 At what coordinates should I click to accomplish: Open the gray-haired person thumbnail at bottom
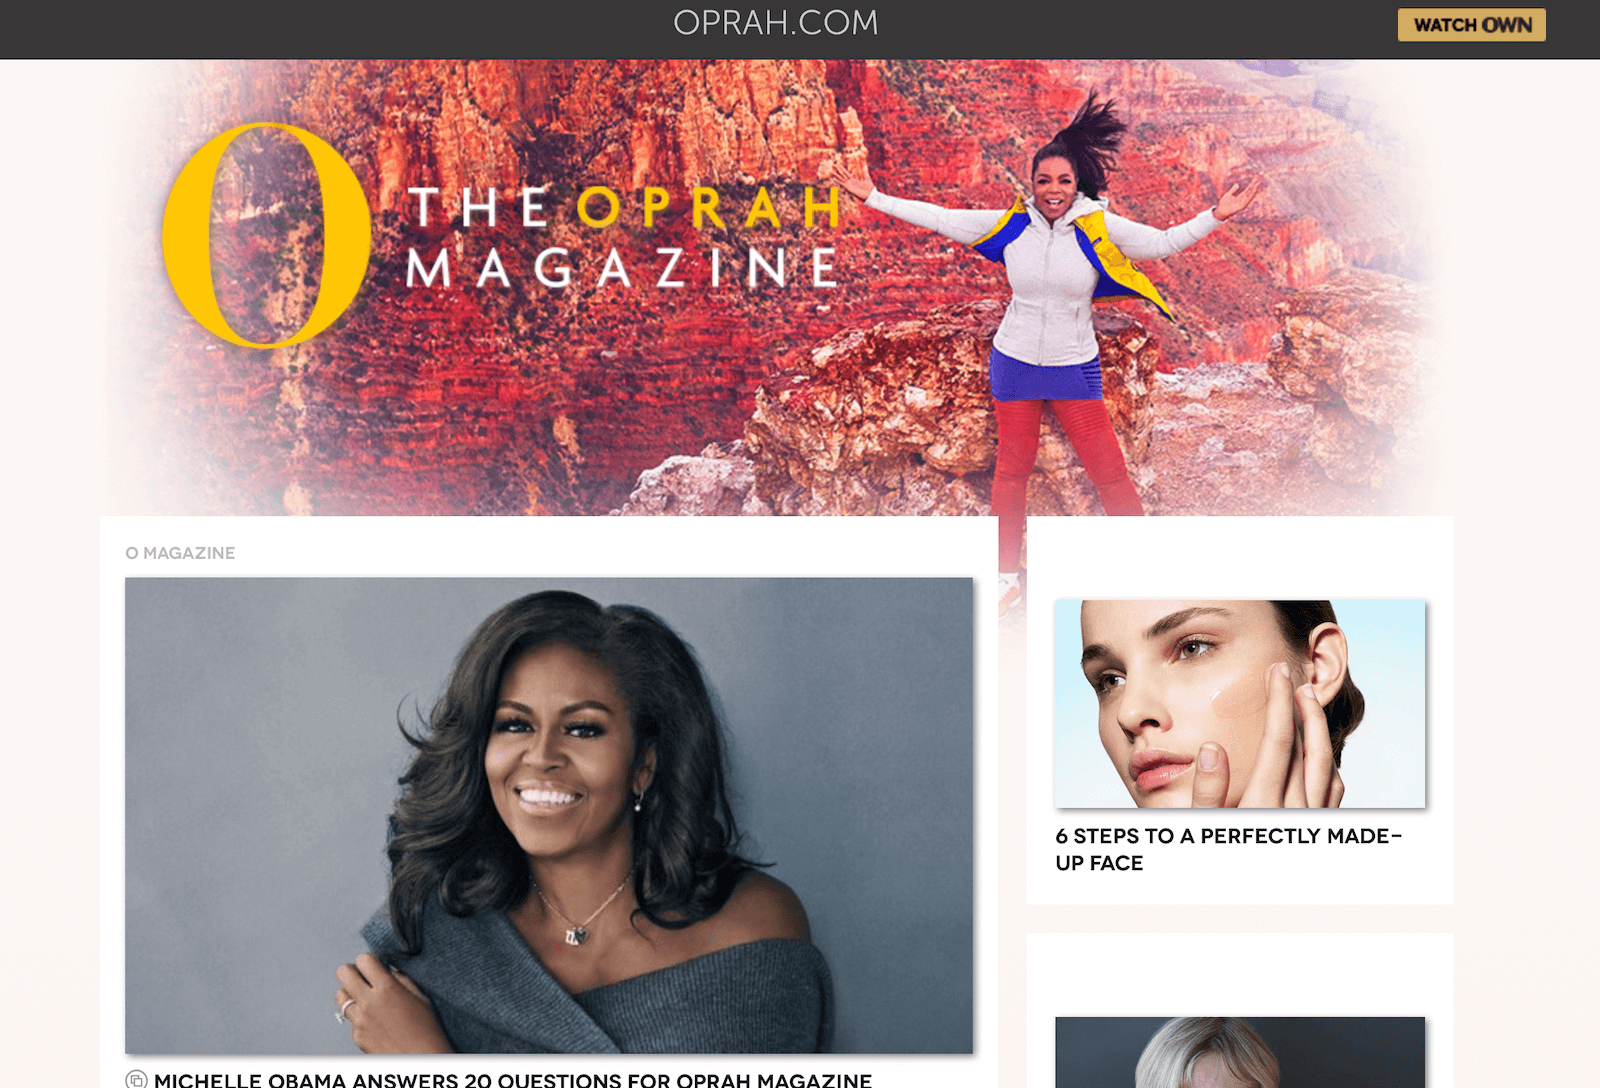coord(1240,1052)
